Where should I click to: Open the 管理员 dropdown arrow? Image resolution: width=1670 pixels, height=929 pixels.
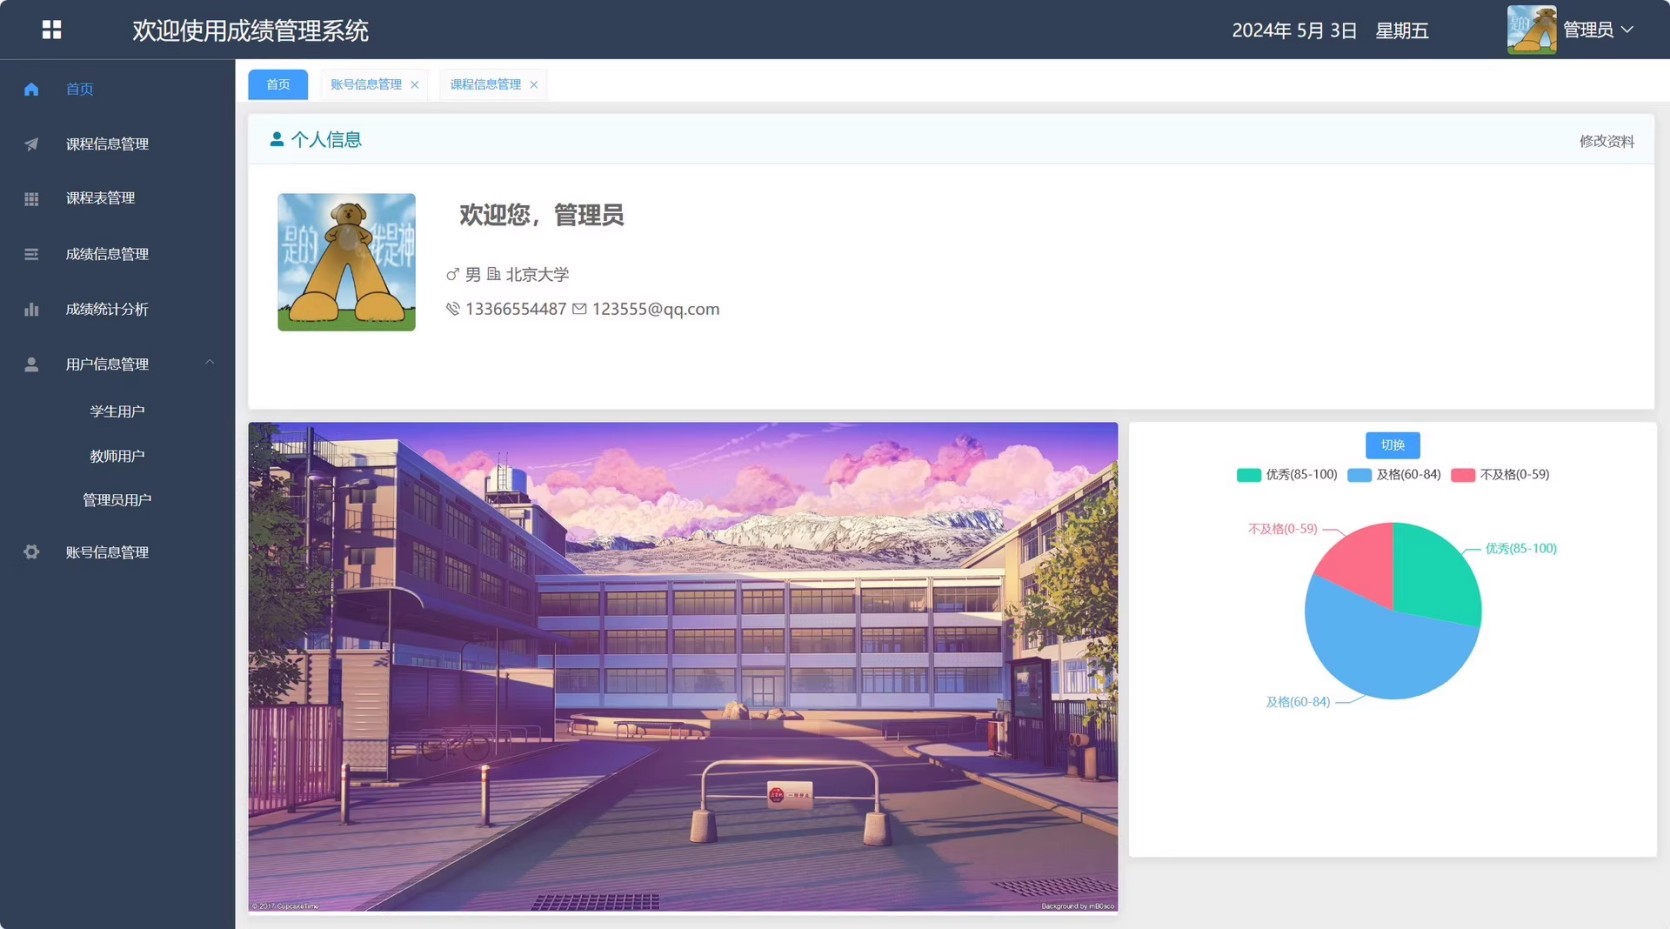click(1628, 30)
